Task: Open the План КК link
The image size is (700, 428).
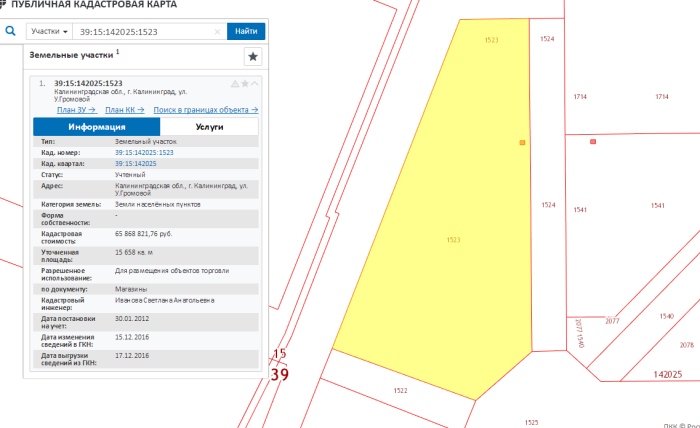Action: coord(125,110)
